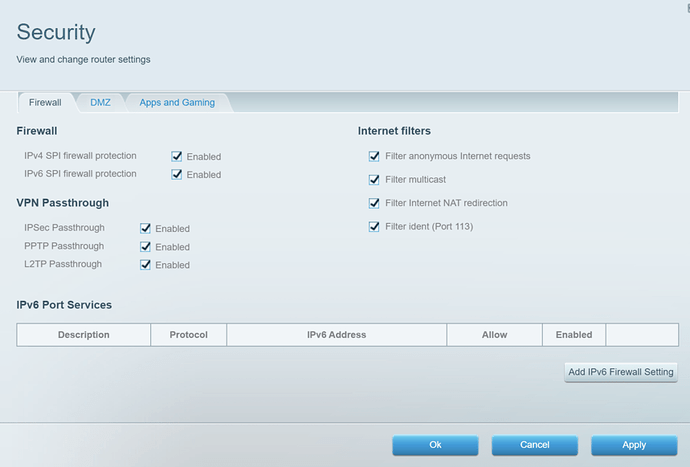
Task: Toggle Filter Internet NAT redirection checkbox
Action: click(374, 203)
